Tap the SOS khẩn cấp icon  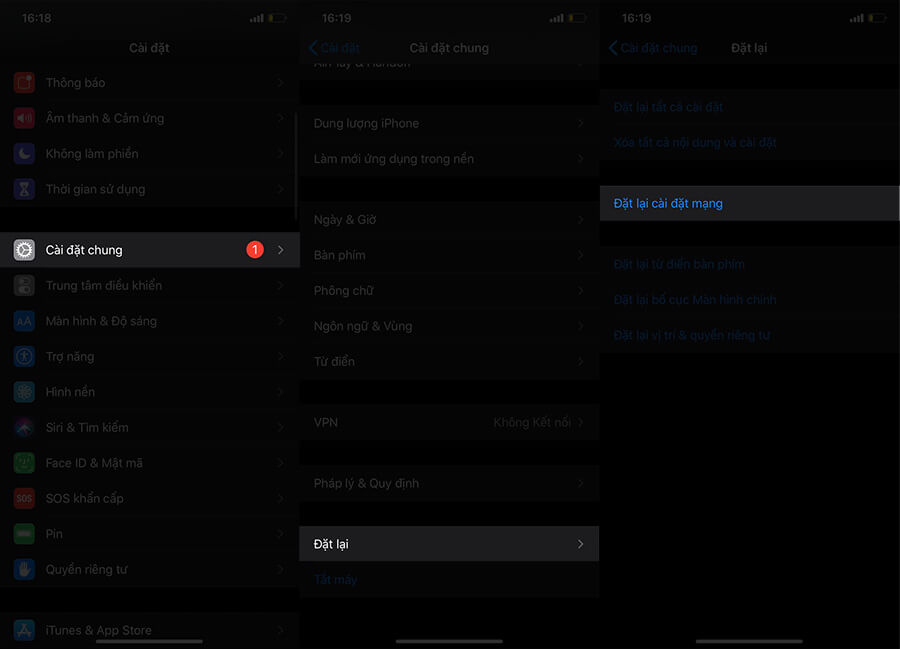click(24, 498)
